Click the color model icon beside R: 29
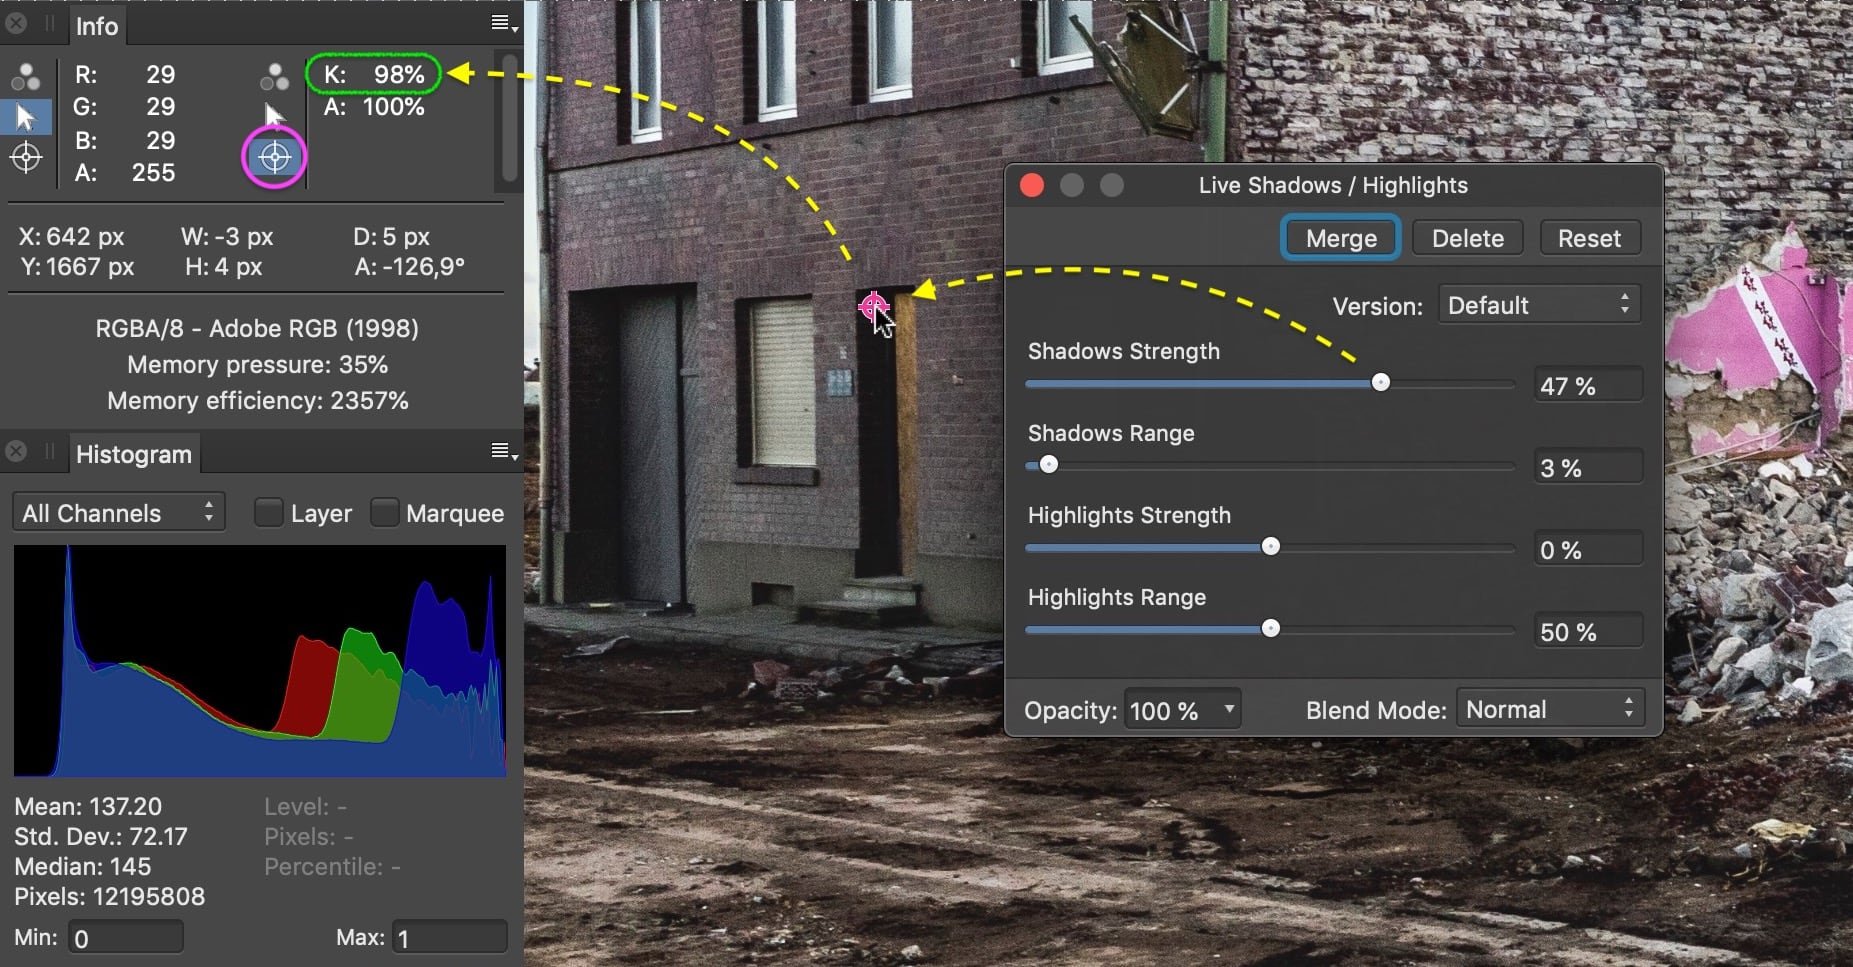This screenshot has height=967, width=1853. pos(25,76)
